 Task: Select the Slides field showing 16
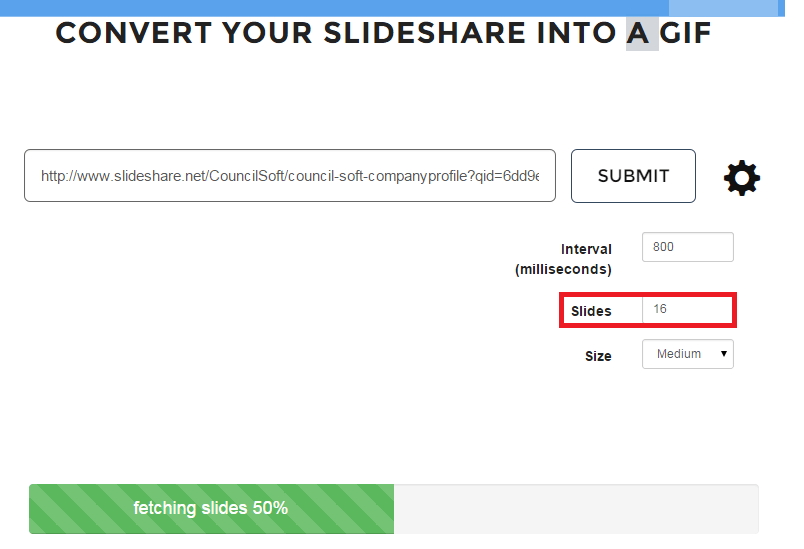(x=688, y=309)
